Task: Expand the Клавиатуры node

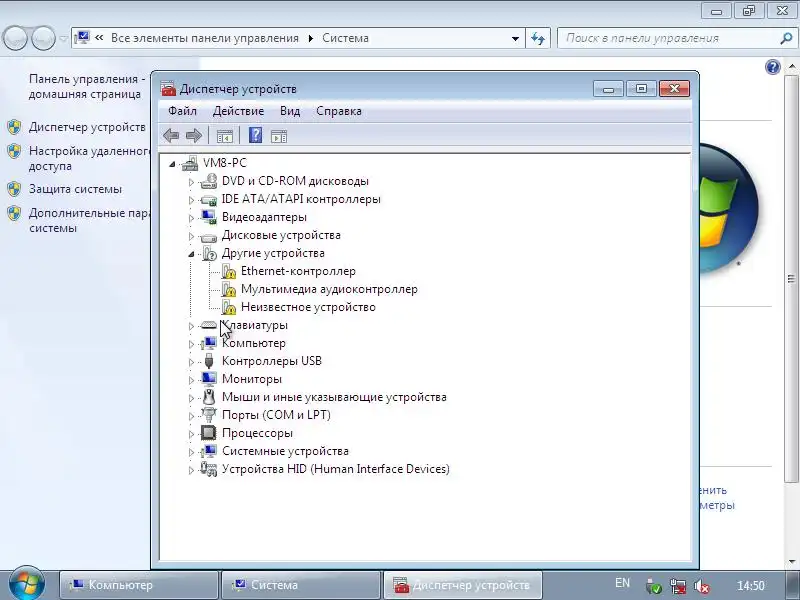Action: (191, 326)
